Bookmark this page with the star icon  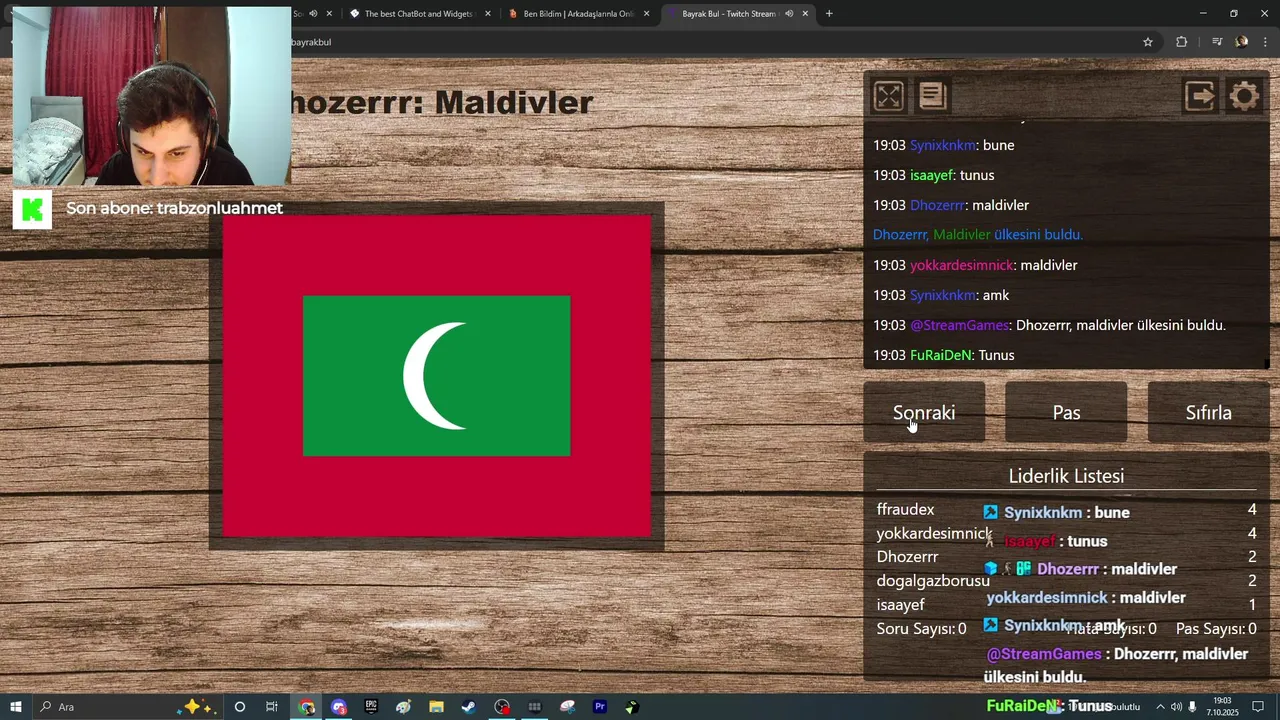point(1148,42)
